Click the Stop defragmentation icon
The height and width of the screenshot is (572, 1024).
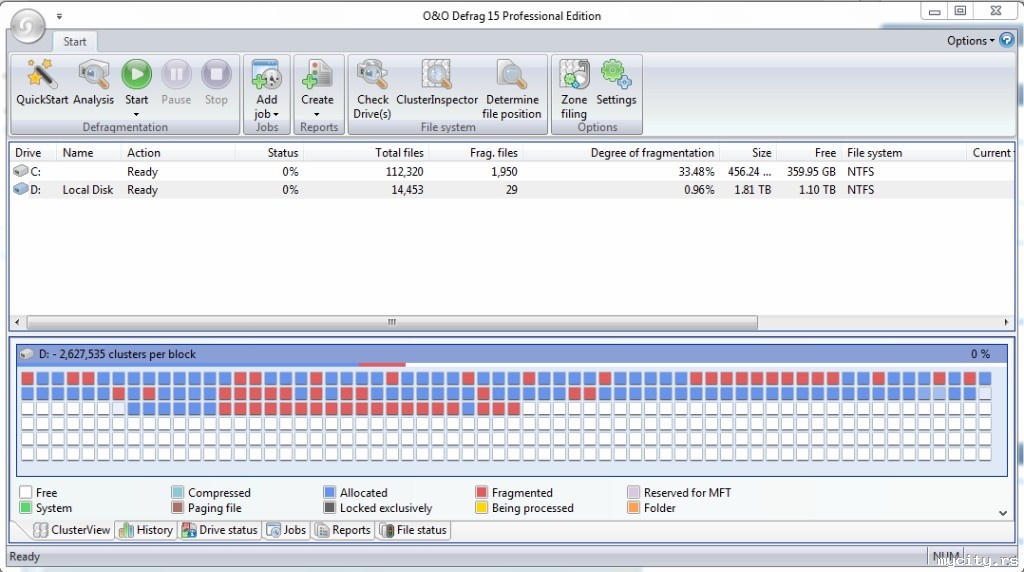pos(216,74)
